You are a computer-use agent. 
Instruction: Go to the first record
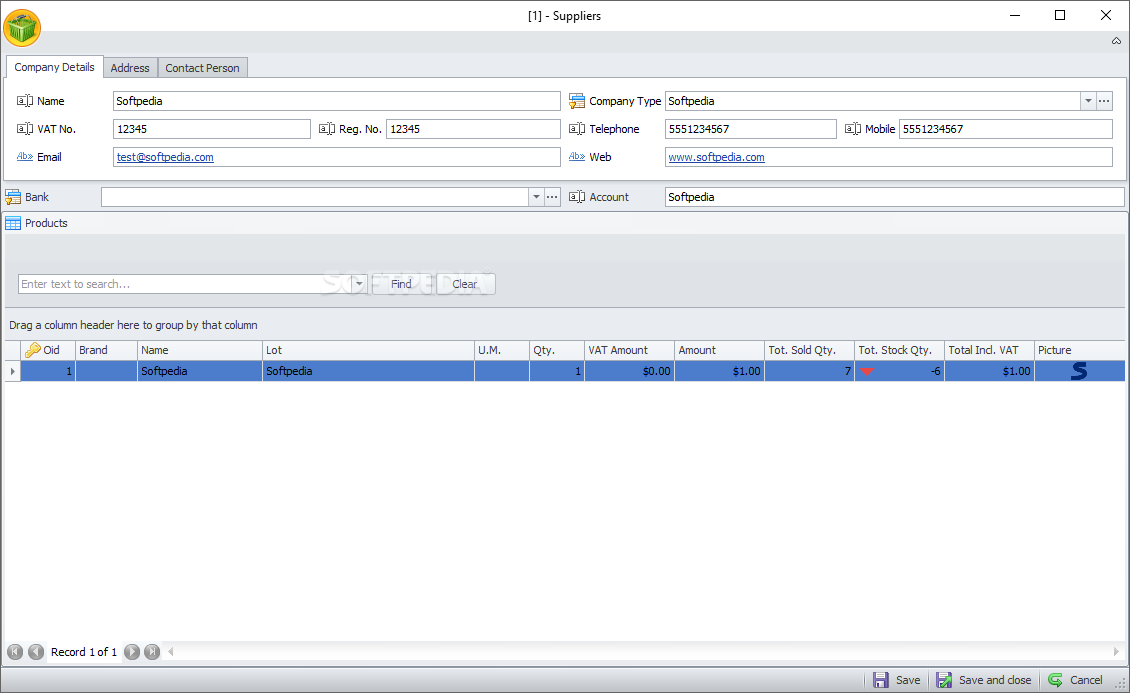(x=15, y=652)
